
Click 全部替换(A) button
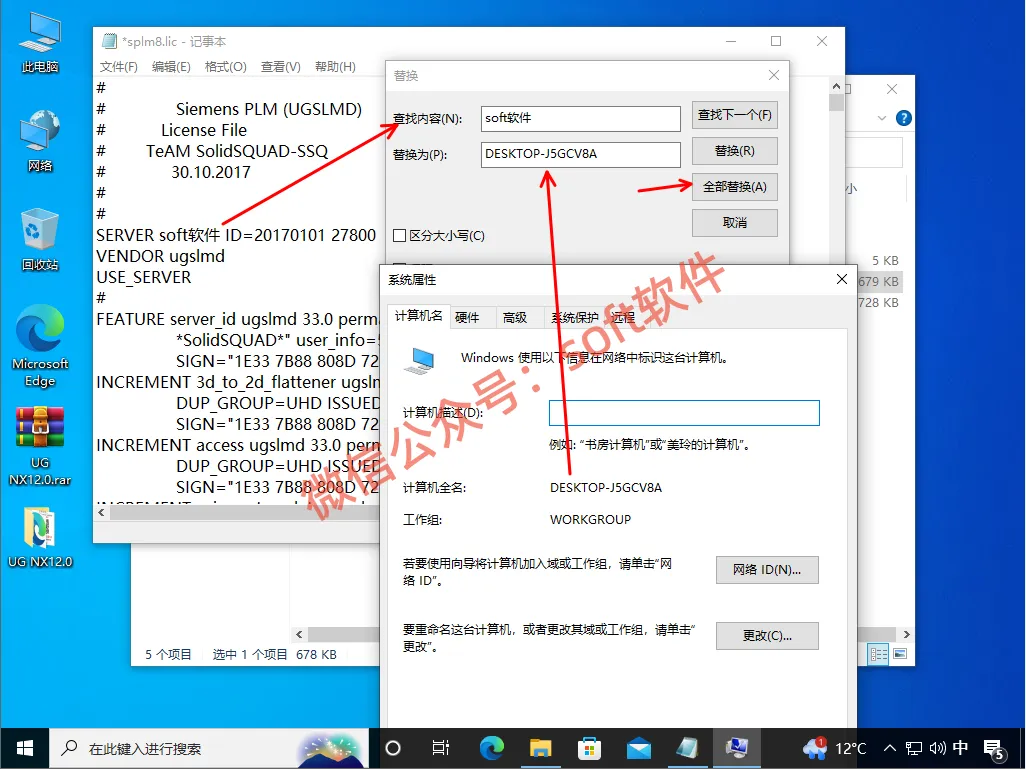point(735,187)
